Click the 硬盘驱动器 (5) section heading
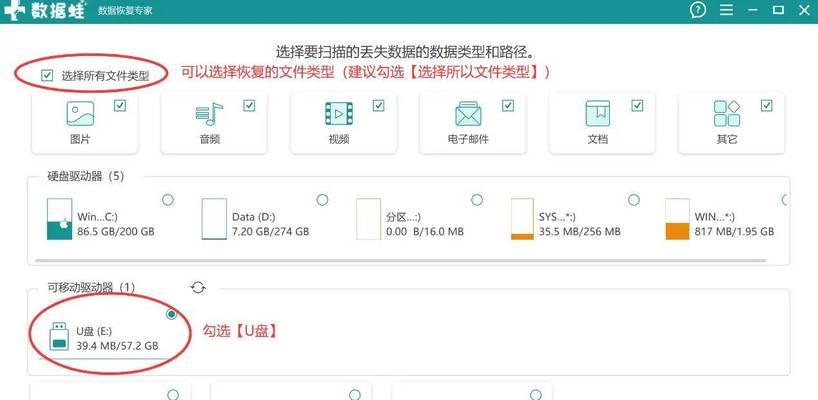 (x=86, y=176)
